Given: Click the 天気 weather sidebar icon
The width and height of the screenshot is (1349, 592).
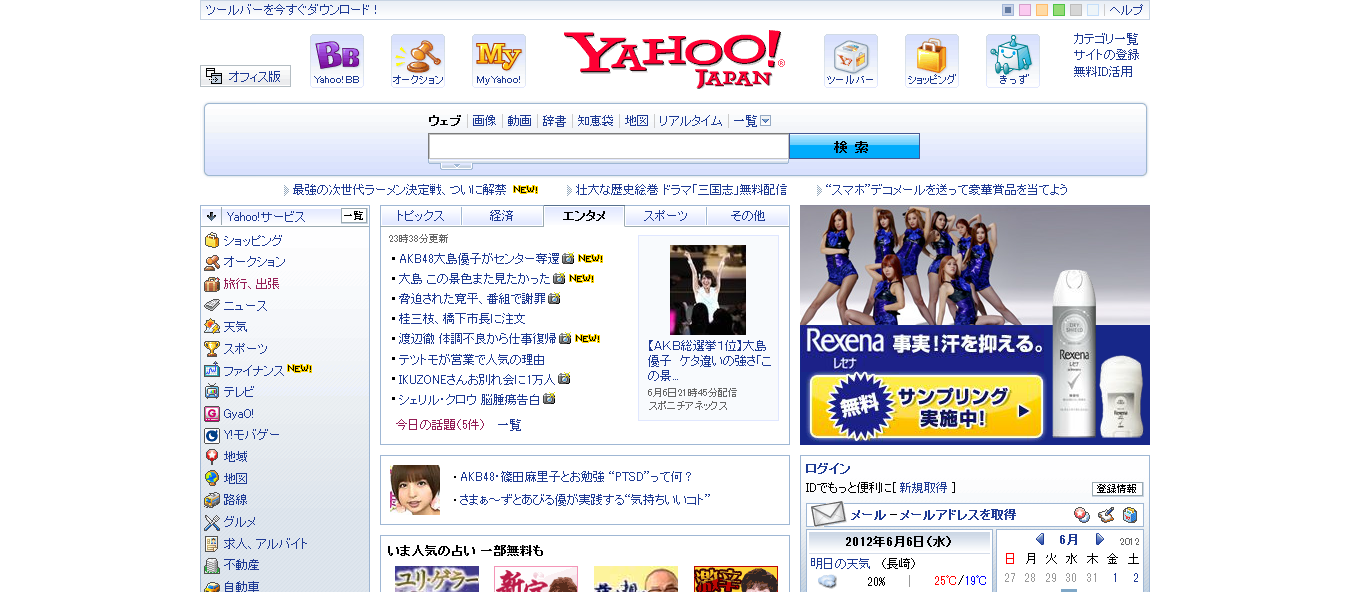Looking at the screenshot, I should pyautogui.click(x=212, y=327).
